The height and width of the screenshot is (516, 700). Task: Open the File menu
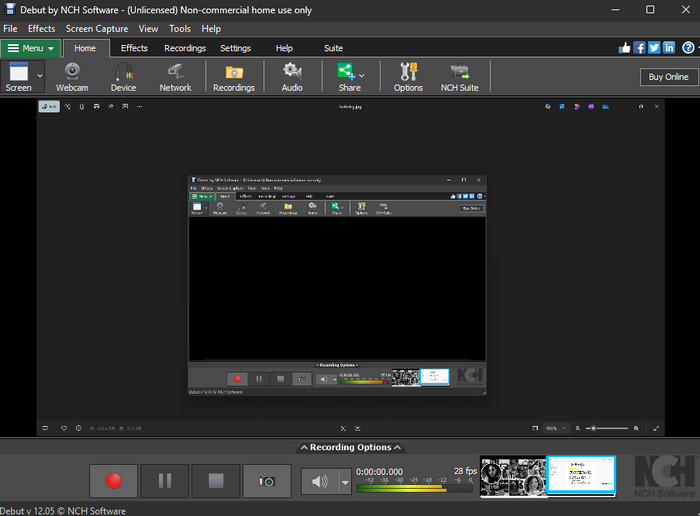pos(10,29)
